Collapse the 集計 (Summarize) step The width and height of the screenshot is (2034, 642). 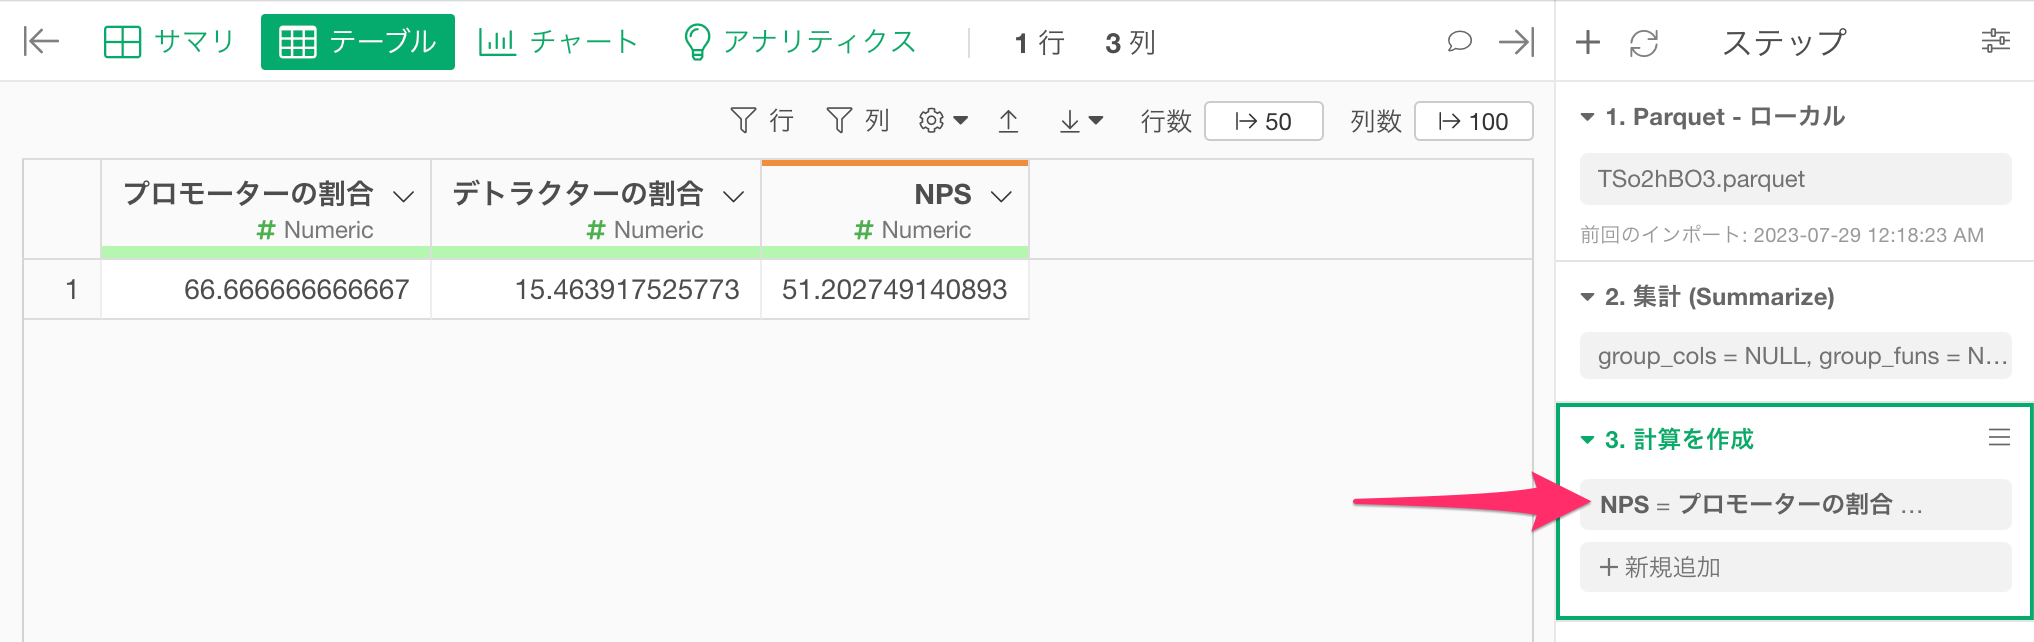point(1587,297)
